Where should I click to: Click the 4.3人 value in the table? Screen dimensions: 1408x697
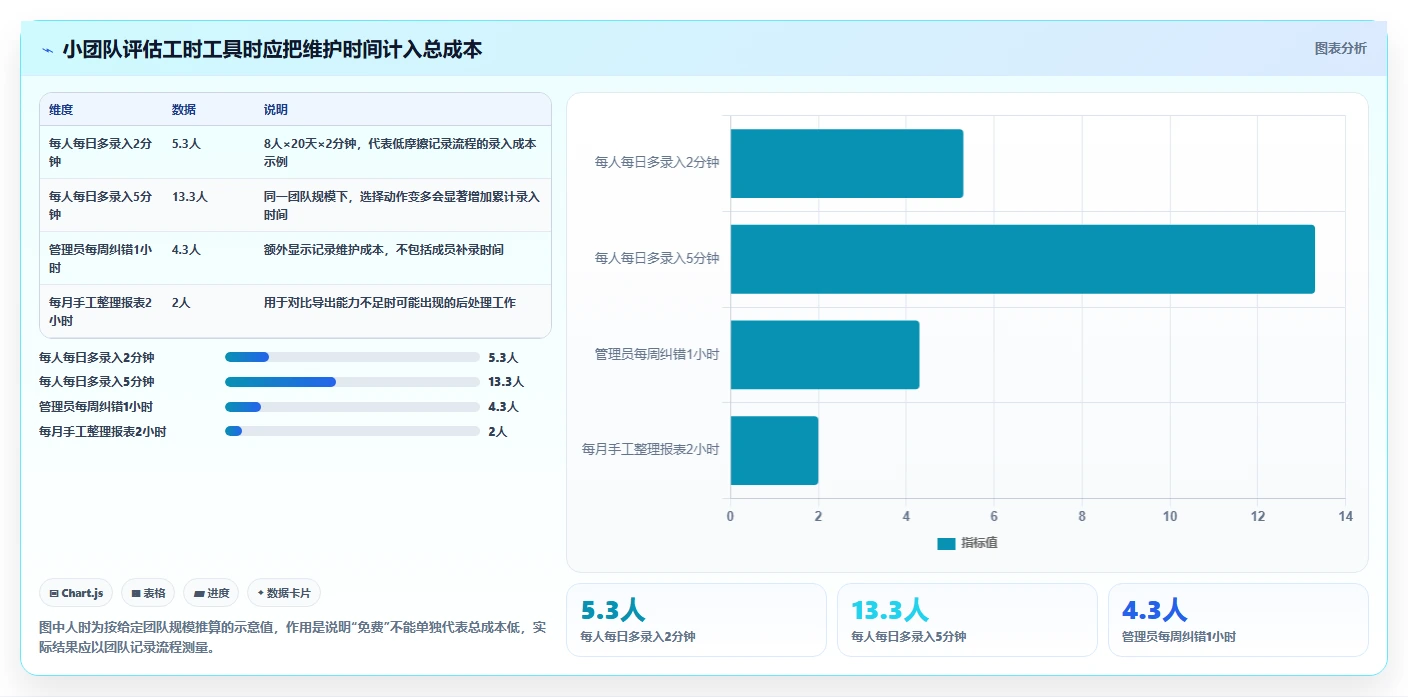[x=186, y=250]
